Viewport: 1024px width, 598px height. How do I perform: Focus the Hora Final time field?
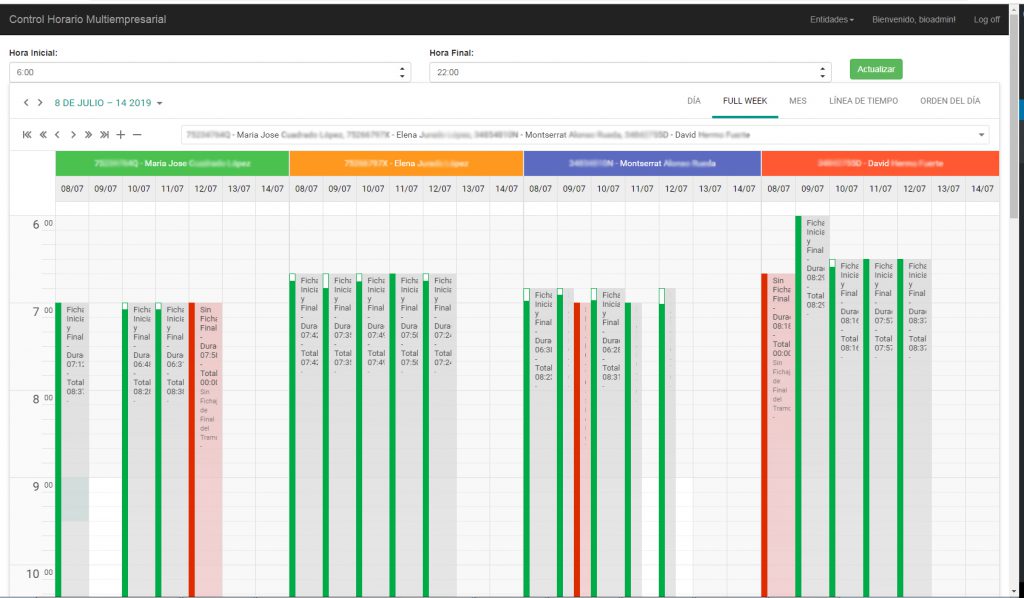click(630, 72)
